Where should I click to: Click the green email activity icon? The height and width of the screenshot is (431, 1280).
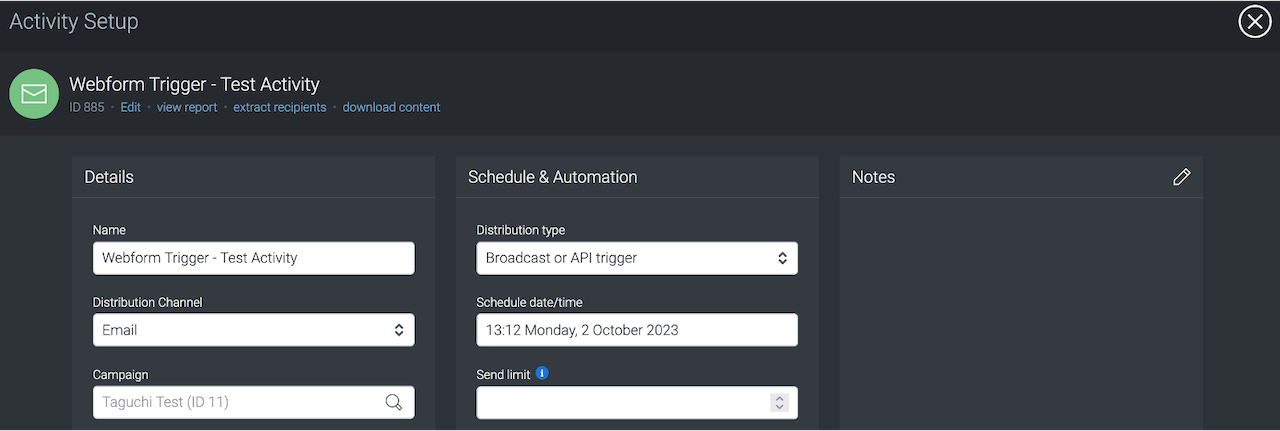pos(34,94)
